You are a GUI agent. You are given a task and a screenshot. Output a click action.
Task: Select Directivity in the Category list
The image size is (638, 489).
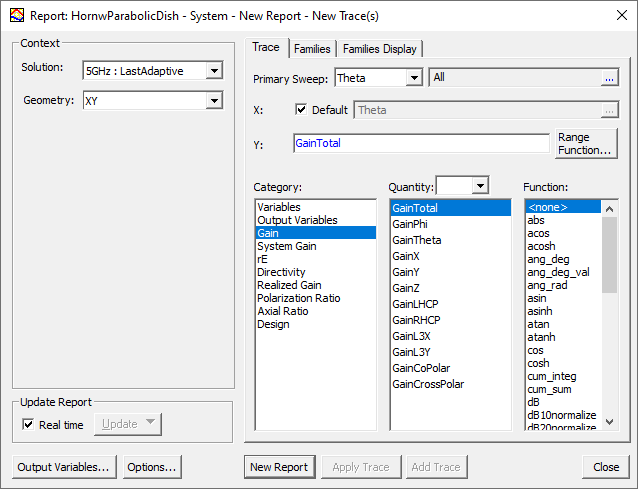pyautogui.click(x=281, y=272)
